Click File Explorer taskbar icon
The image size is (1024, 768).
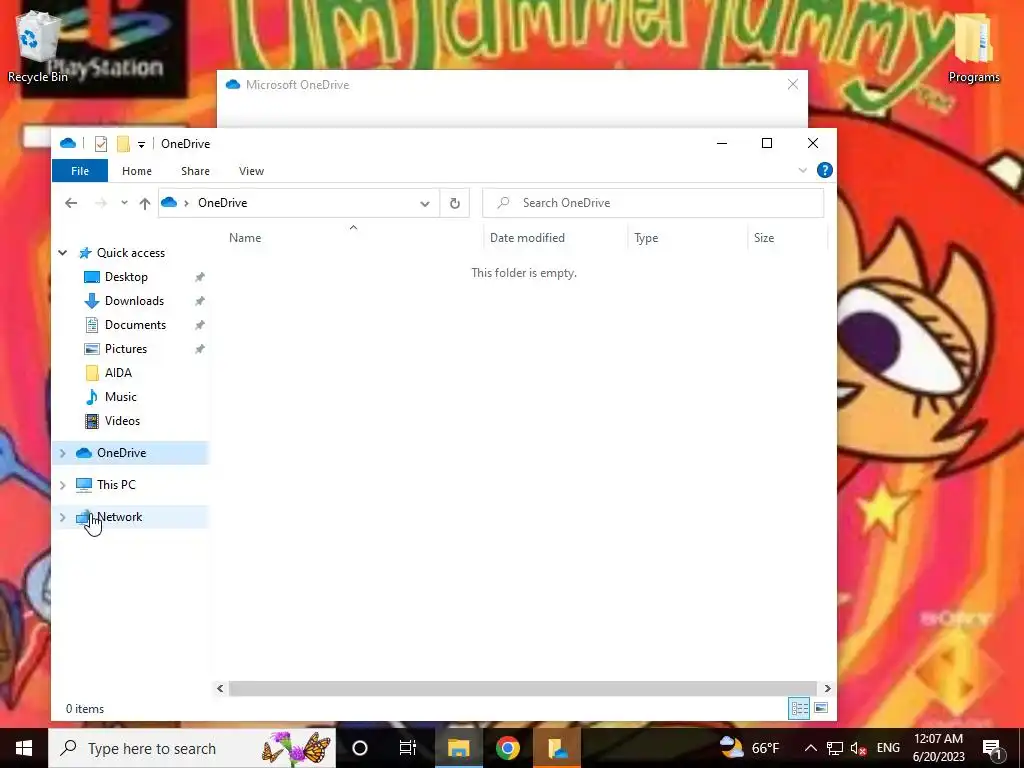(458, 748)
